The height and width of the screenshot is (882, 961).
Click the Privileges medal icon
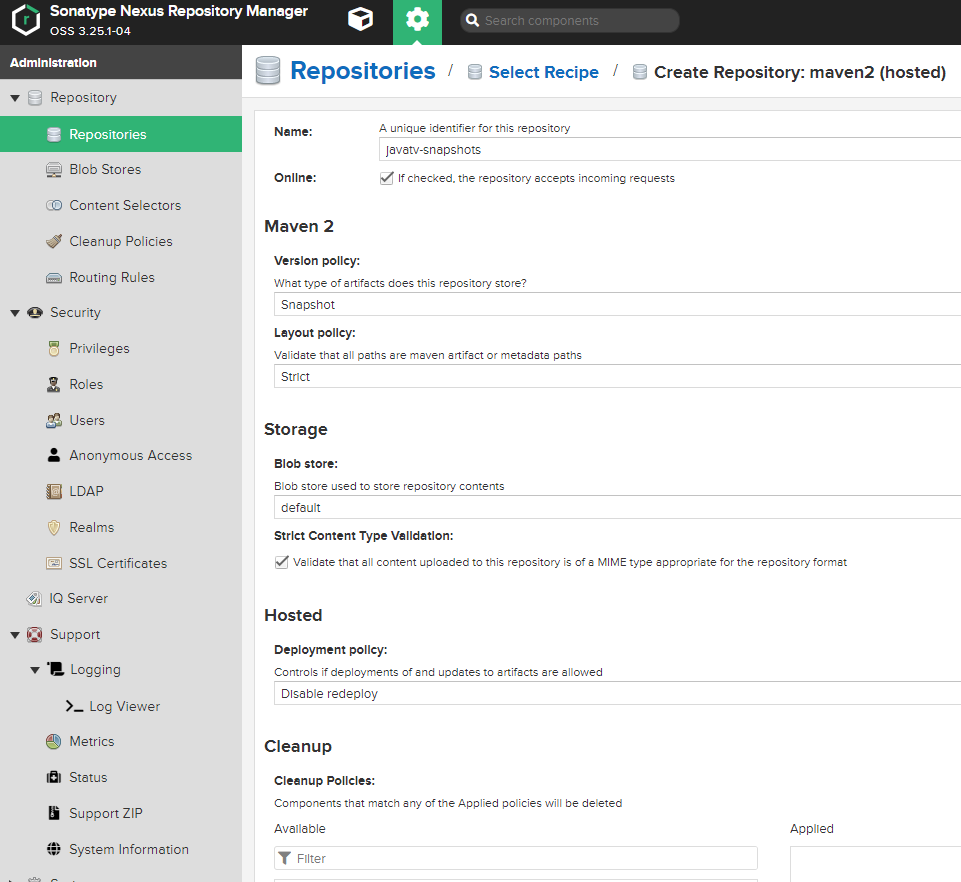(54, 349)
